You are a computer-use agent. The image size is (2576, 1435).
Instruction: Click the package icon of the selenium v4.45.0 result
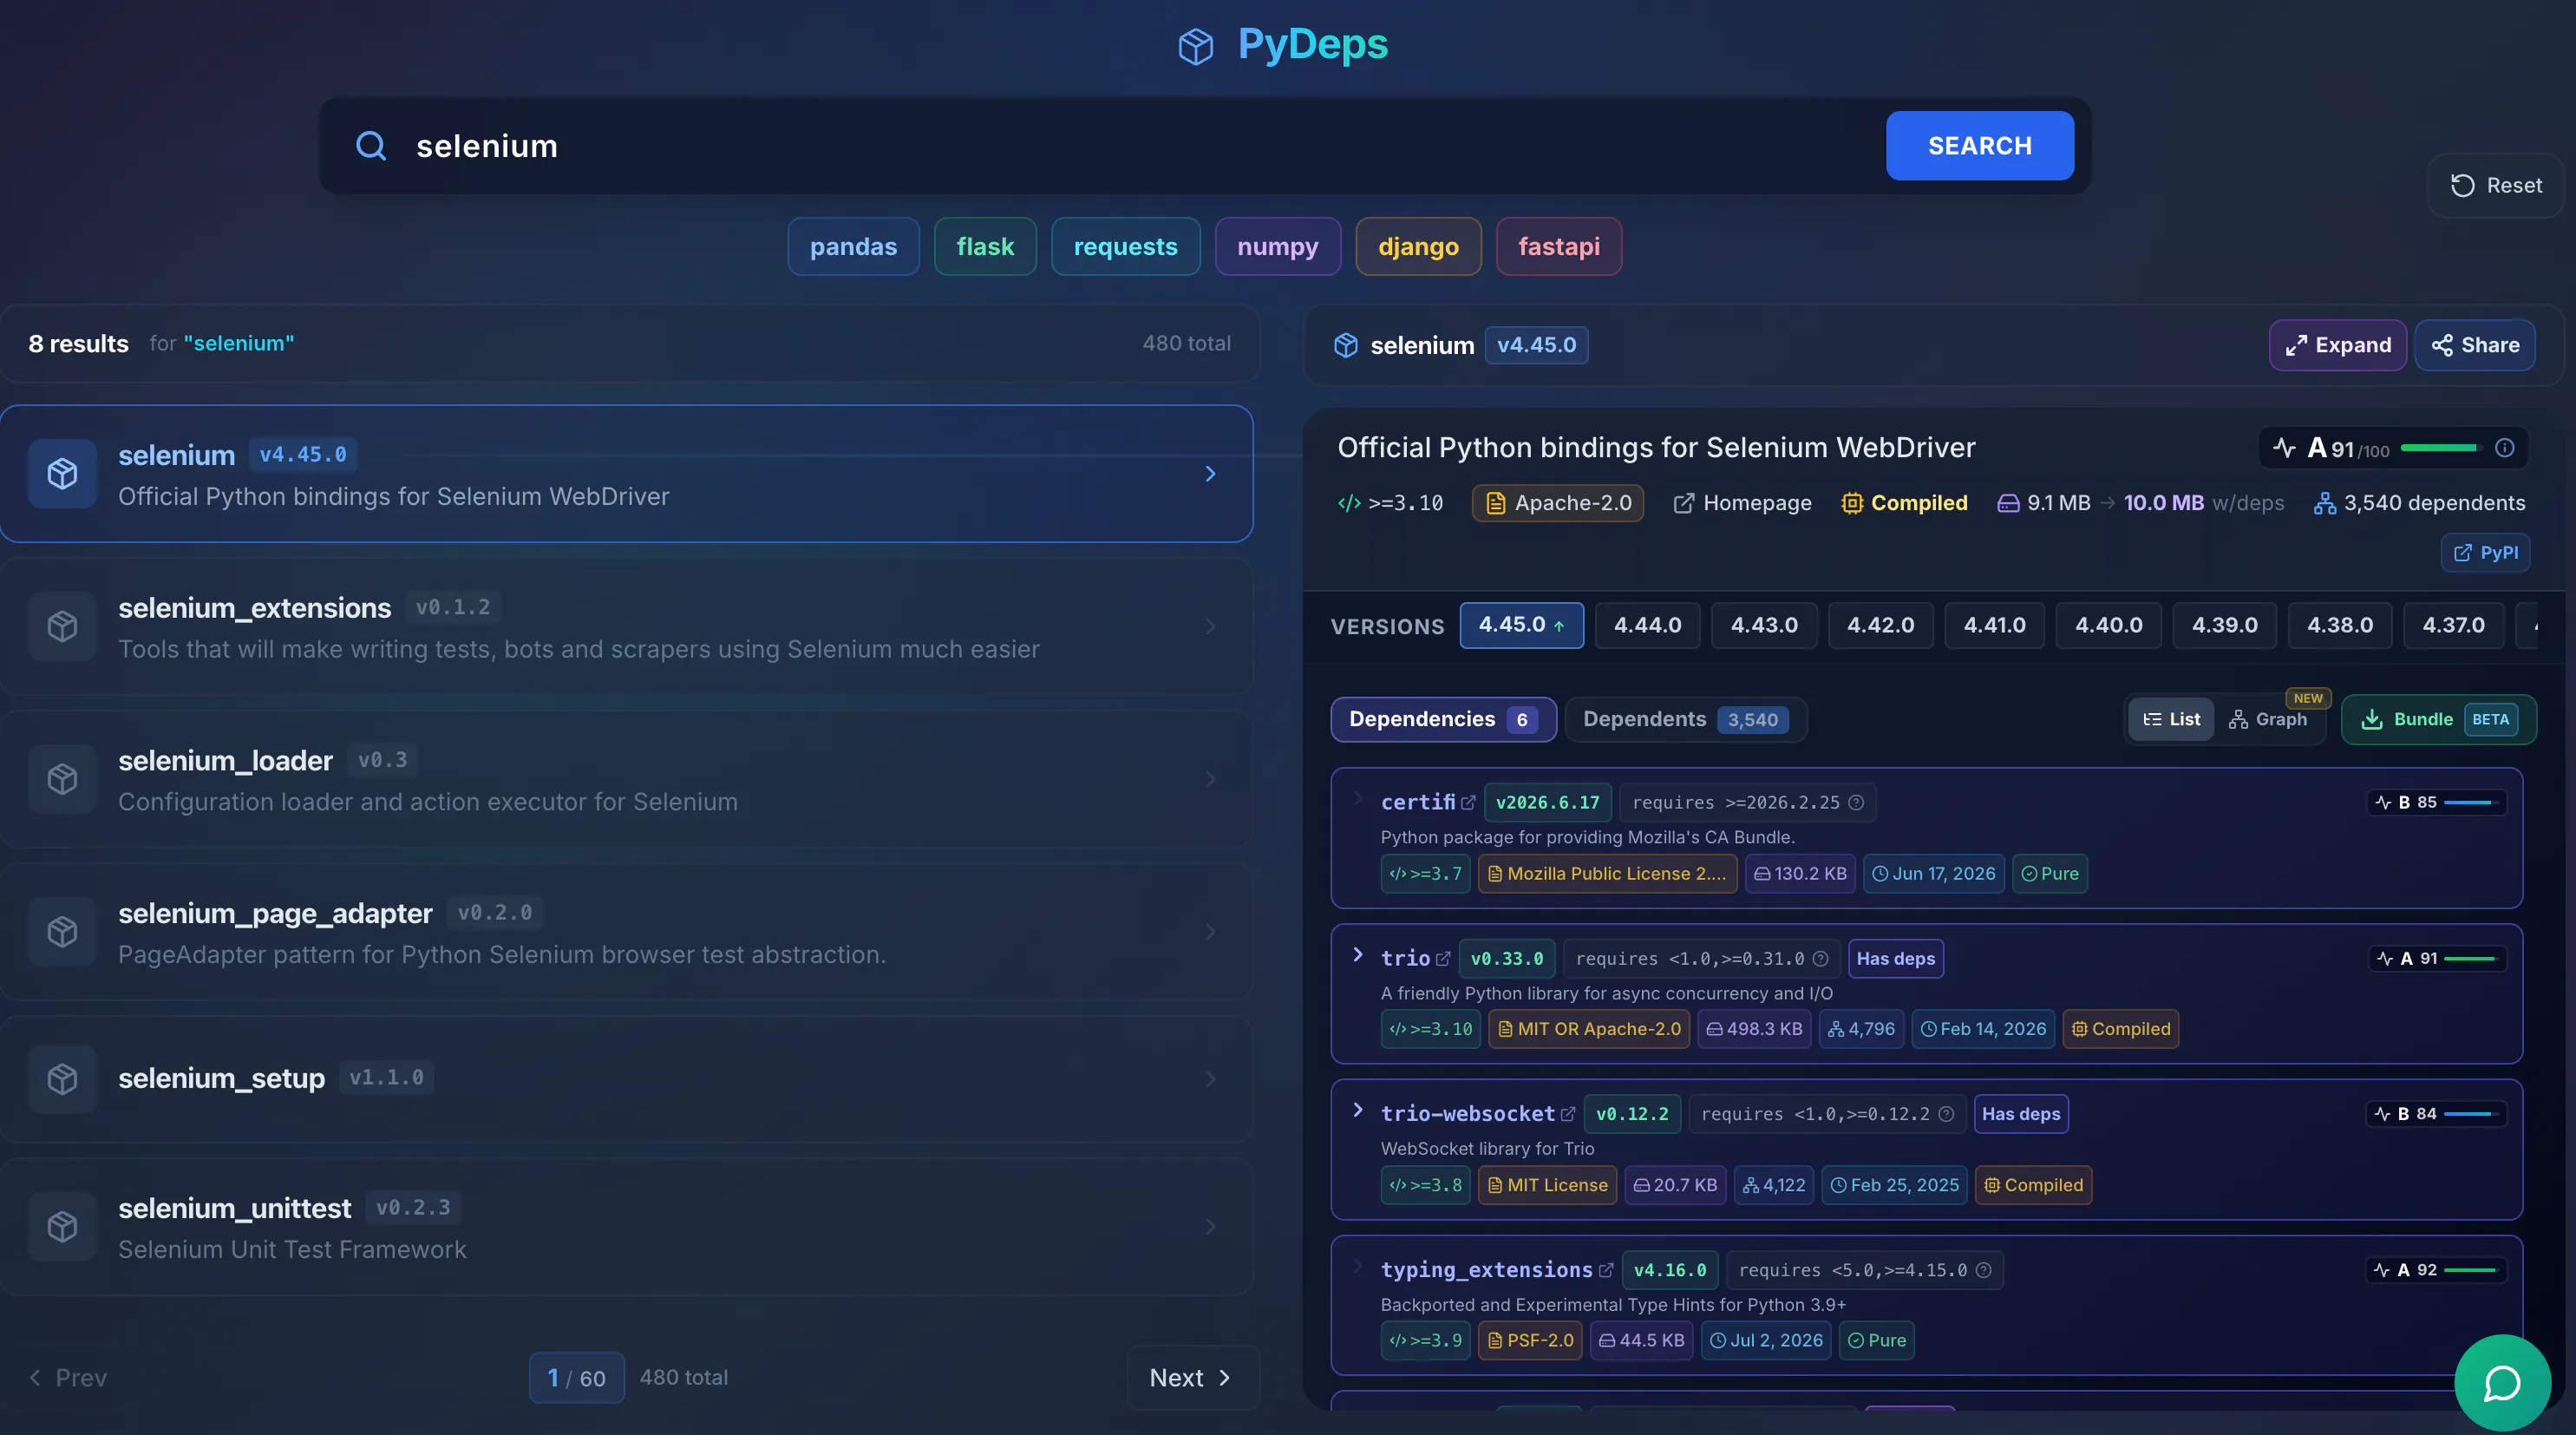coord(62,474)
